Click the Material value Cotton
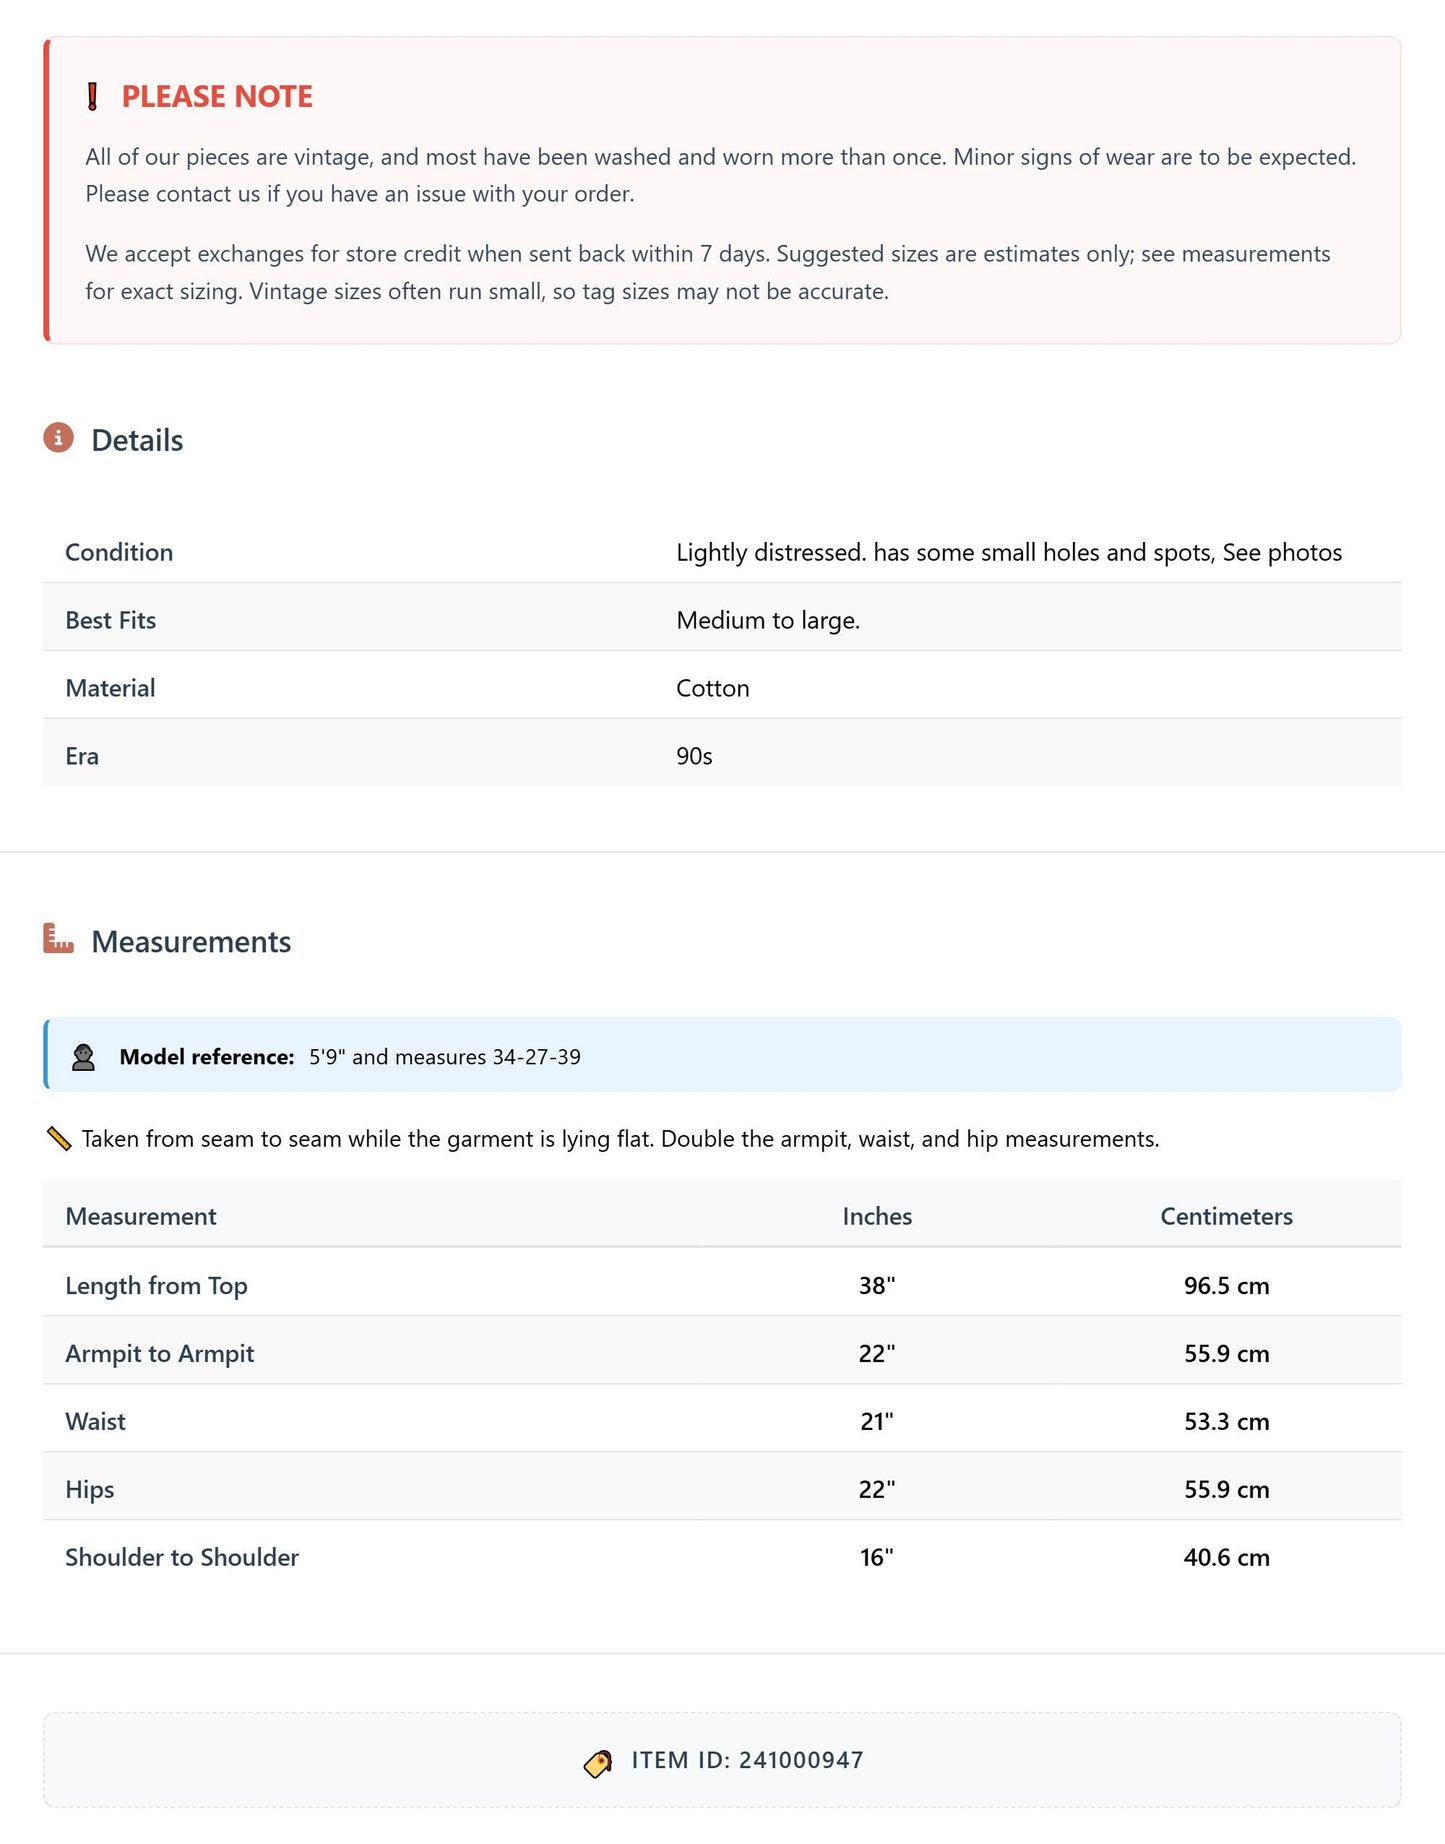The image size is (1445, 1844). [x=713, y=688]
